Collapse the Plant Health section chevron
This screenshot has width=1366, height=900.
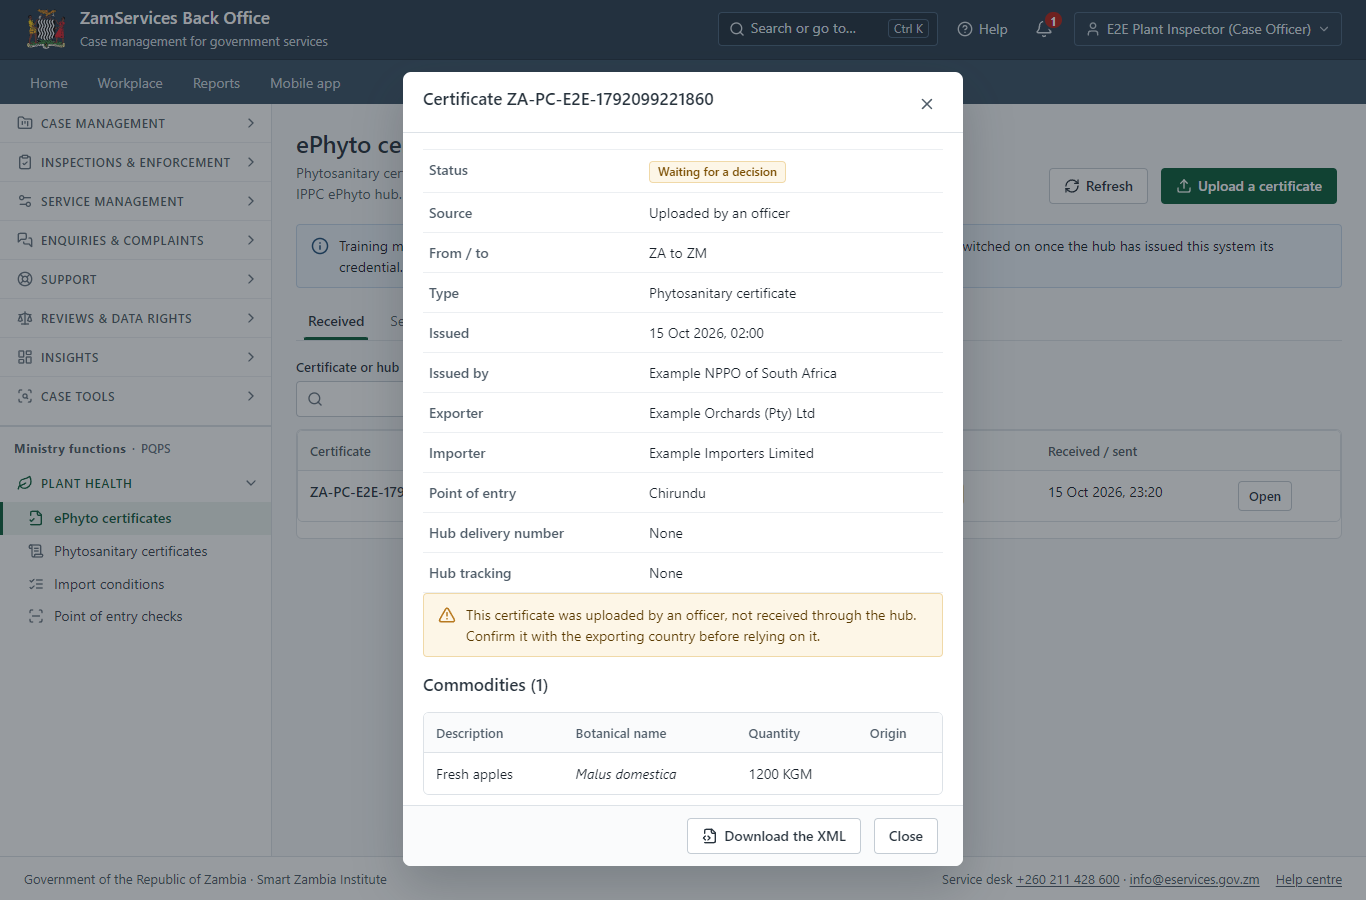(x=251, y=483)
